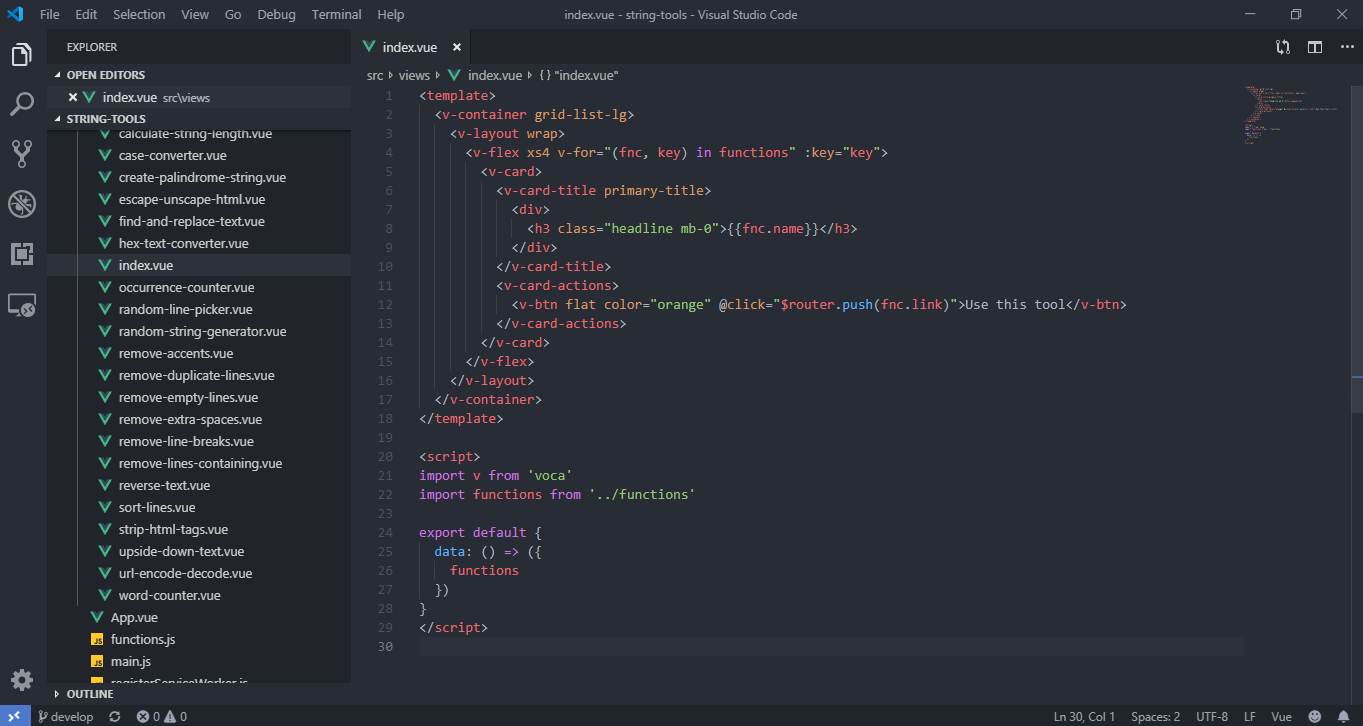Open the View menu

point(195,14)
